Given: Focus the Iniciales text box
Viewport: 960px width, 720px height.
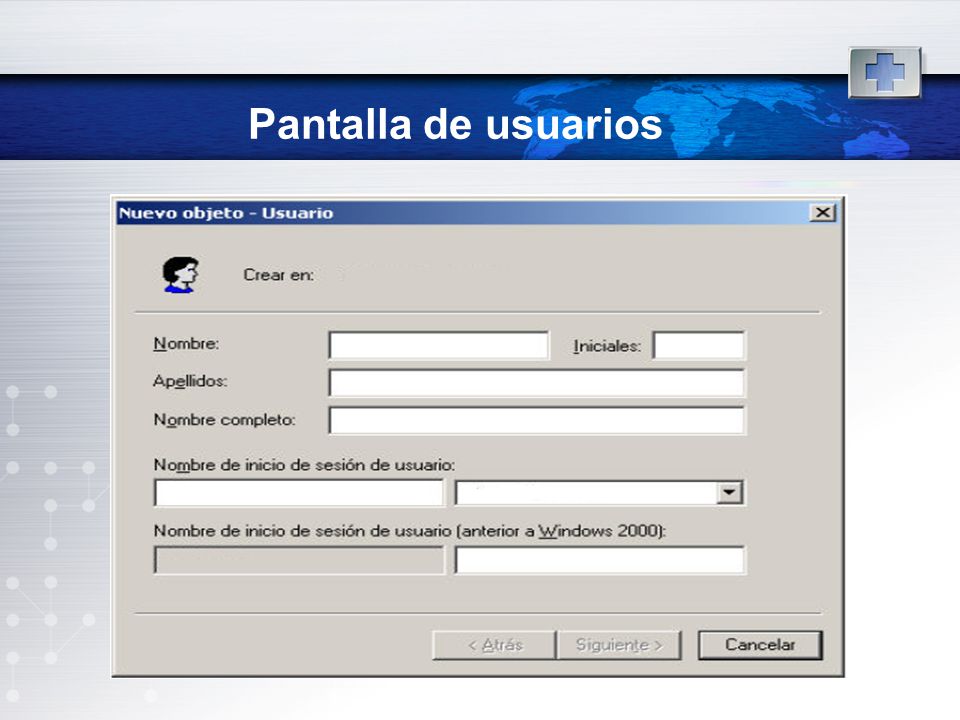Looking at the screenshot, I should click(x=699, y=345).
